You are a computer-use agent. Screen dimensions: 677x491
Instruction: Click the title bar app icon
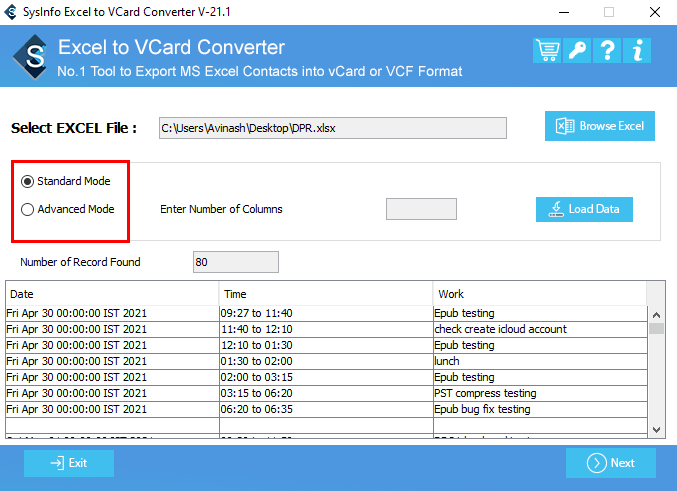pyautogui.click(x=10, y=12)
